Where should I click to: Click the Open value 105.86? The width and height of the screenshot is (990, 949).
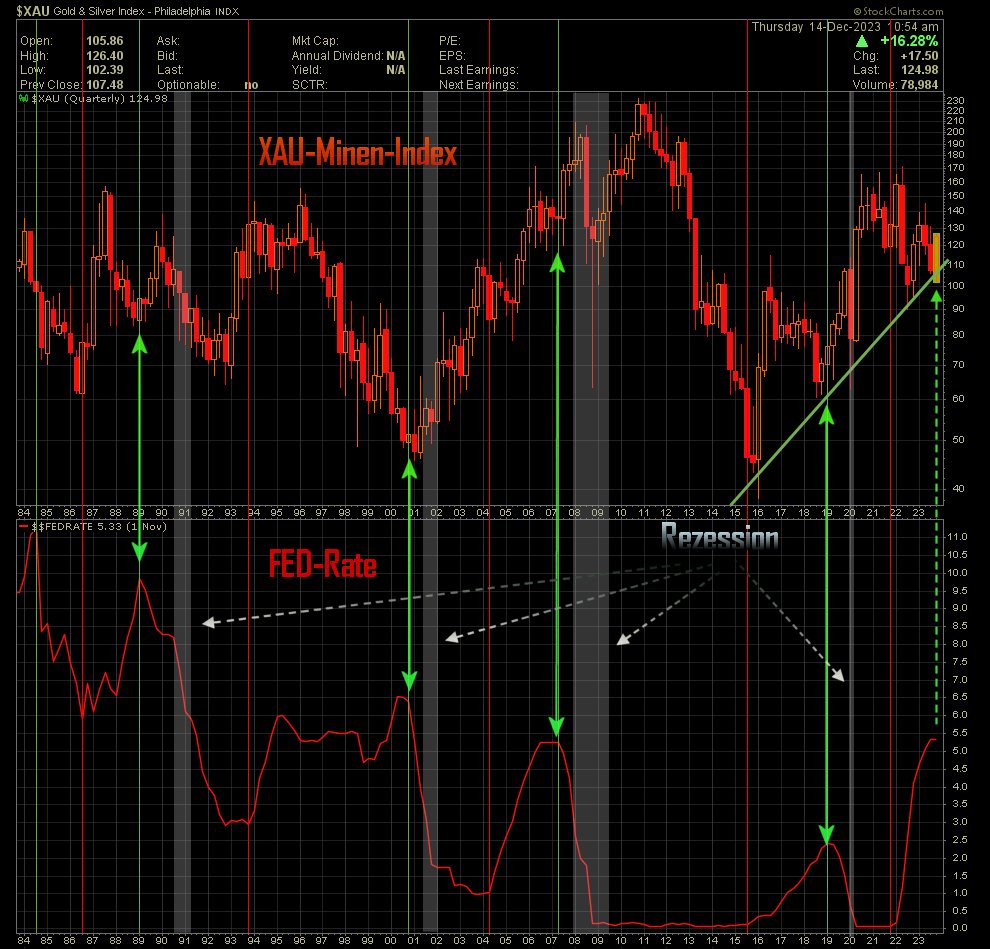click(x=105, y=41)
